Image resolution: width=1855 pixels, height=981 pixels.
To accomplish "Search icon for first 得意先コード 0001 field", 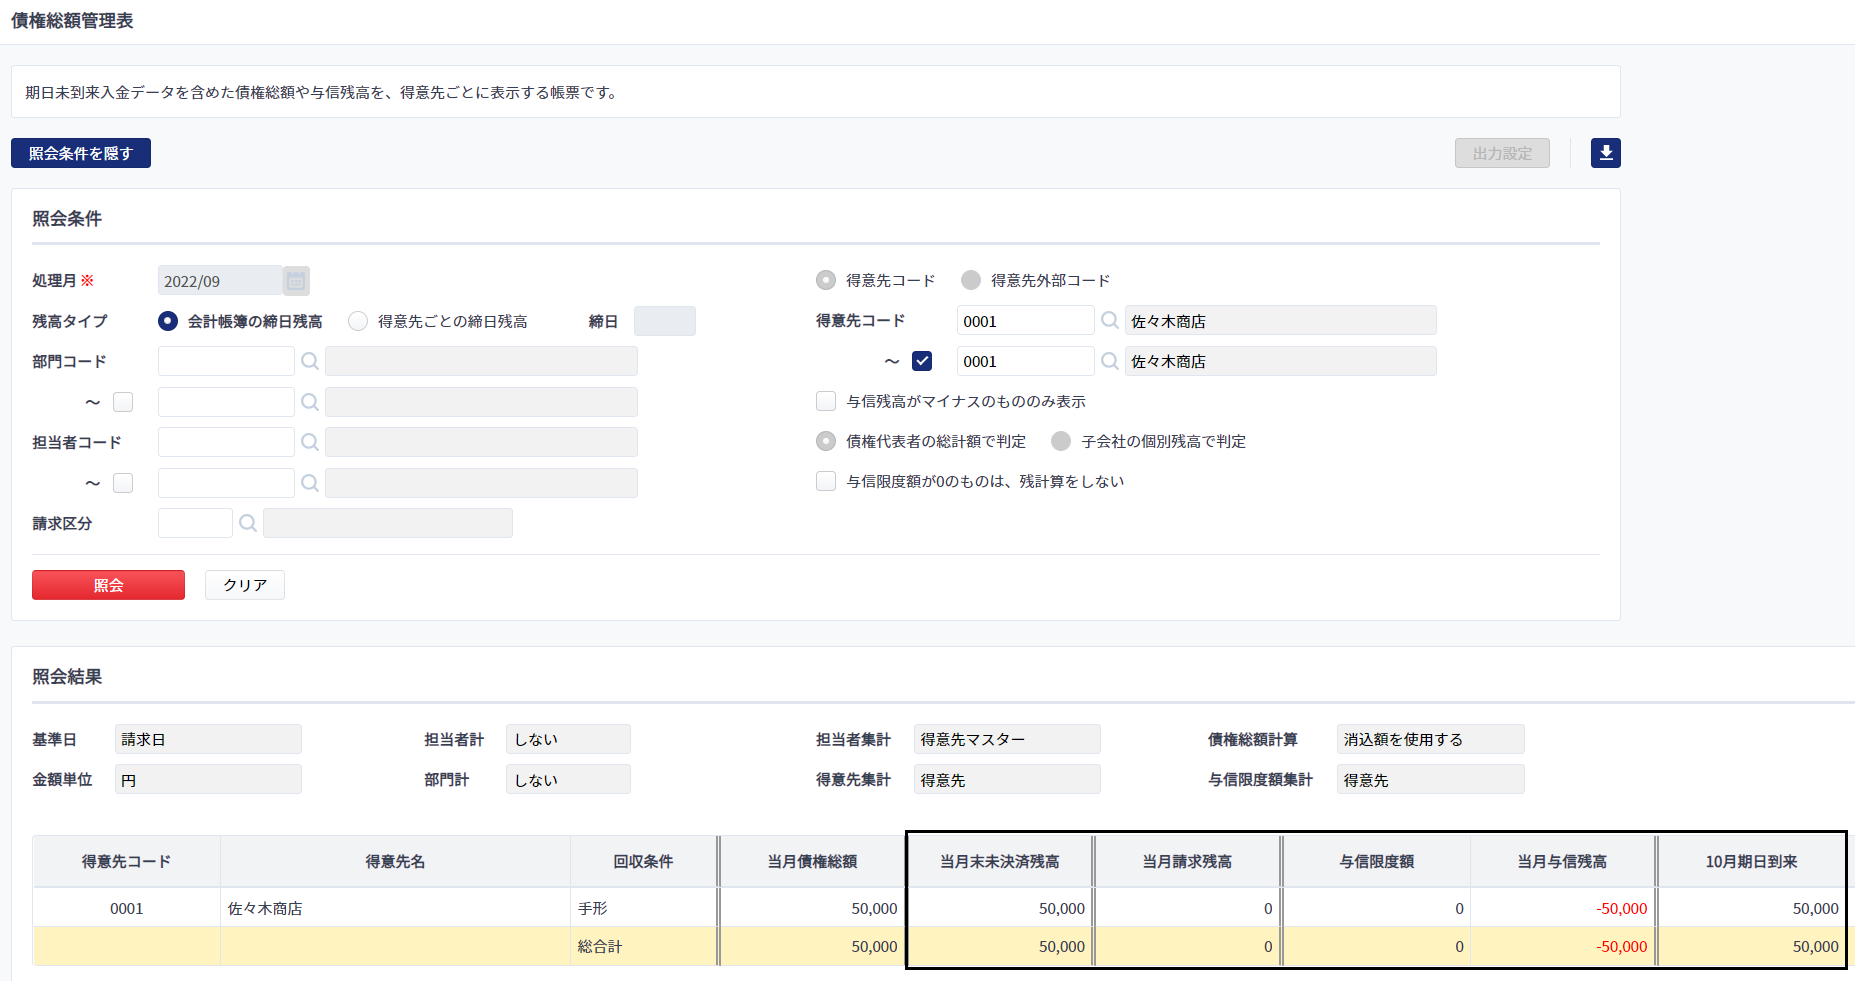I will coord(1110,321).
